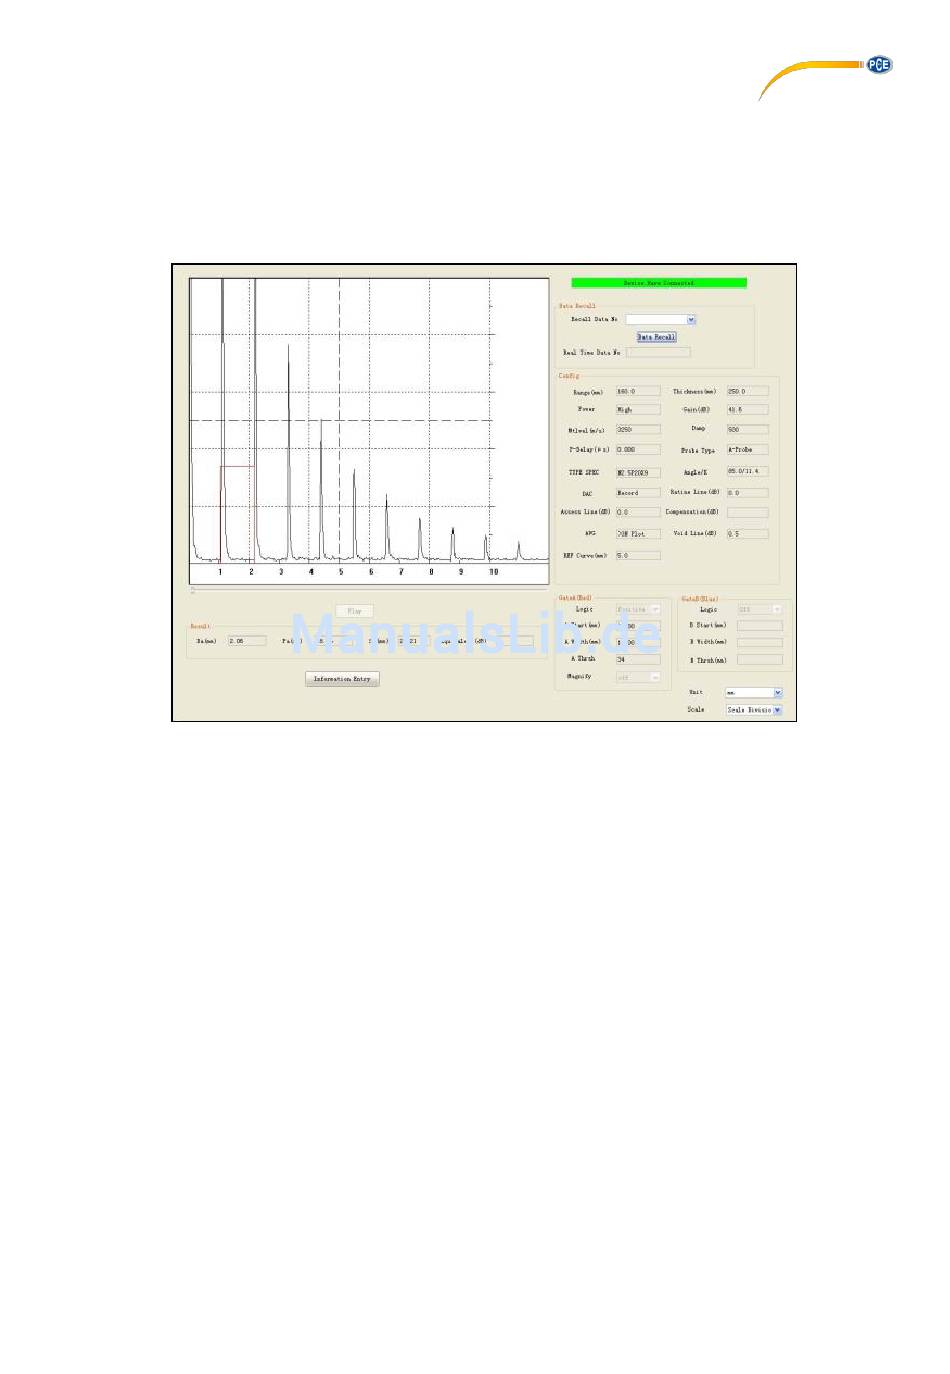950x1374 pixels.
Task: Click the Gate A Width(mm) field
Action: tap(638, 642)
